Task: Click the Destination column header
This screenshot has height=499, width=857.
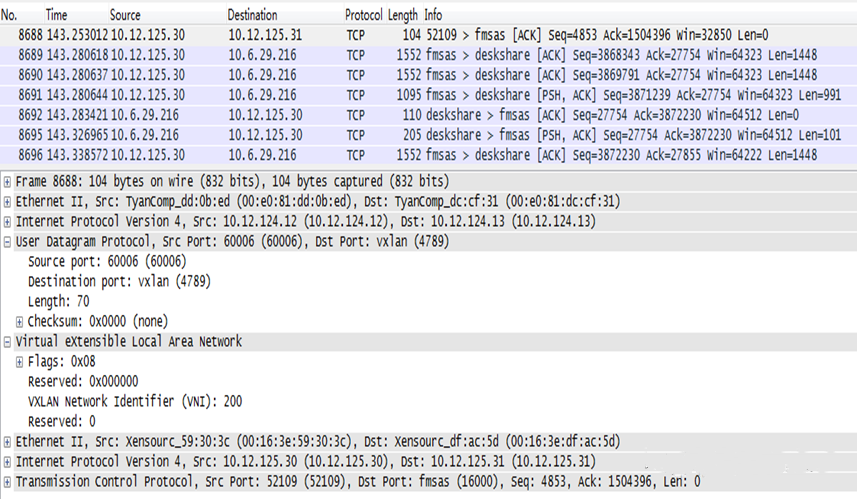Action: [253, 15]
